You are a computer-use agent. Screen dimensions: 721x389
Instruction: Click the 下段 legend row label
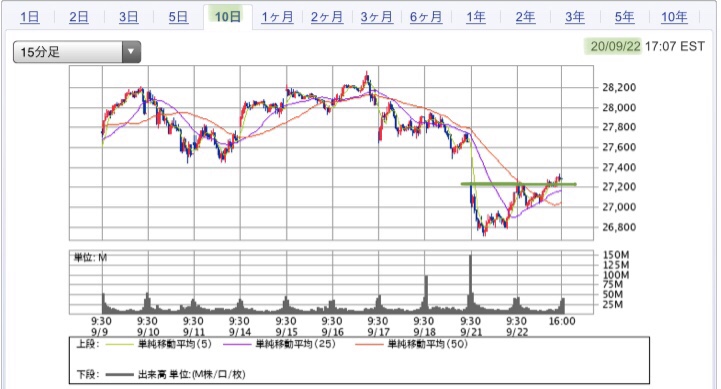point(87,375)
